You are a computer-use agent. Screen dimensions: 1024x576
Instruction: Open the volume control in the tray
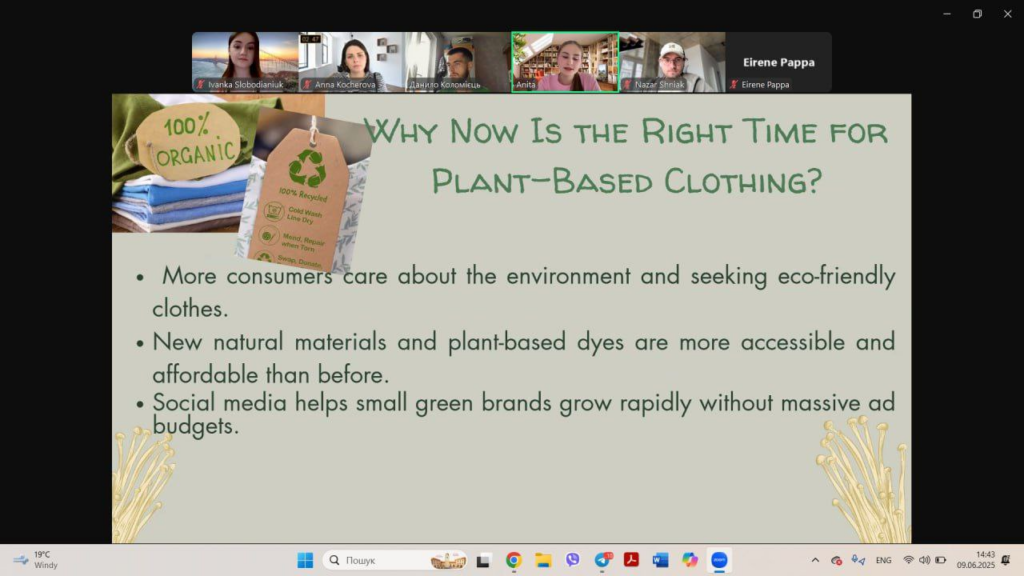pos(924,560)
